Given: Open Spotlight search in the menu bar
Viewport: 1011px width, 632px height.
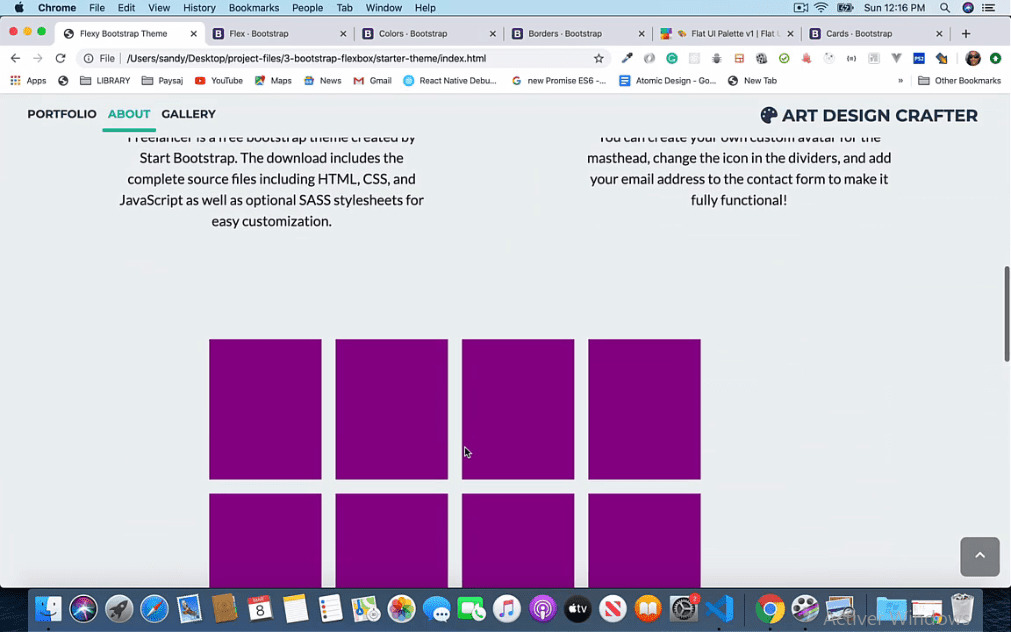Looking at the screenshot, I should 944,8.
